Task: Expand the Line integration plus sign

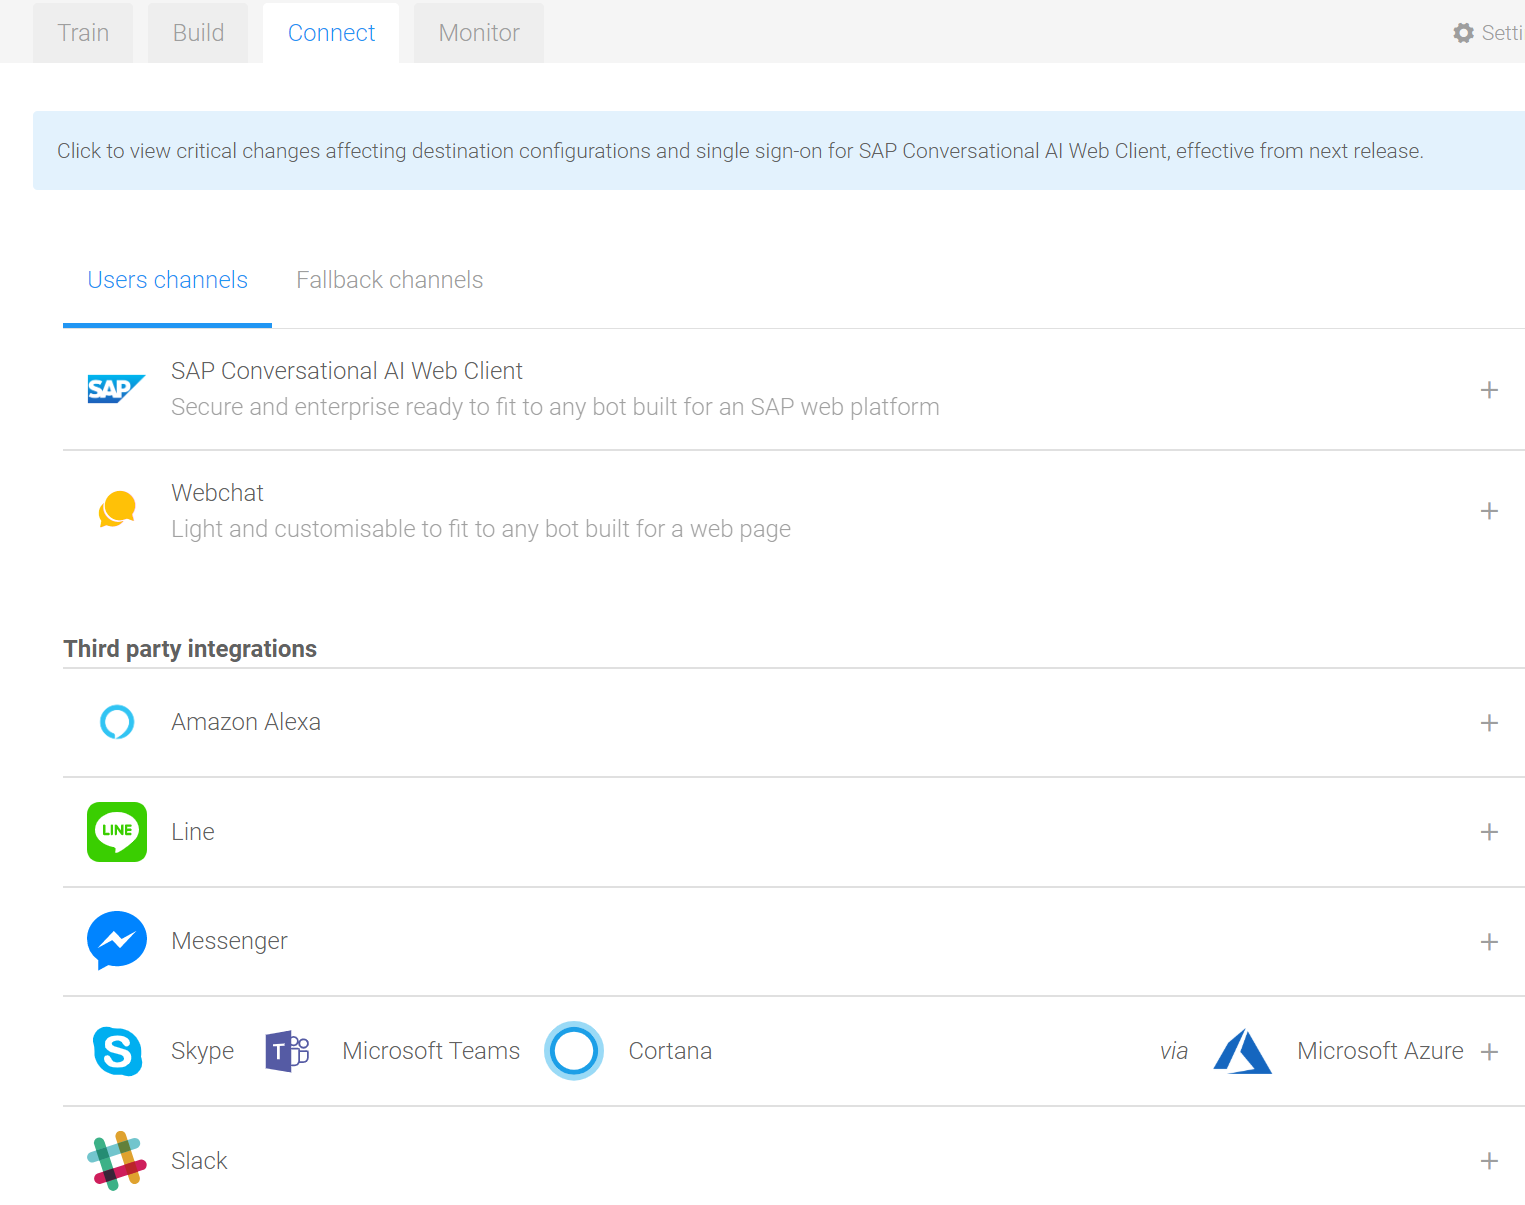Action: point(1489,832)
